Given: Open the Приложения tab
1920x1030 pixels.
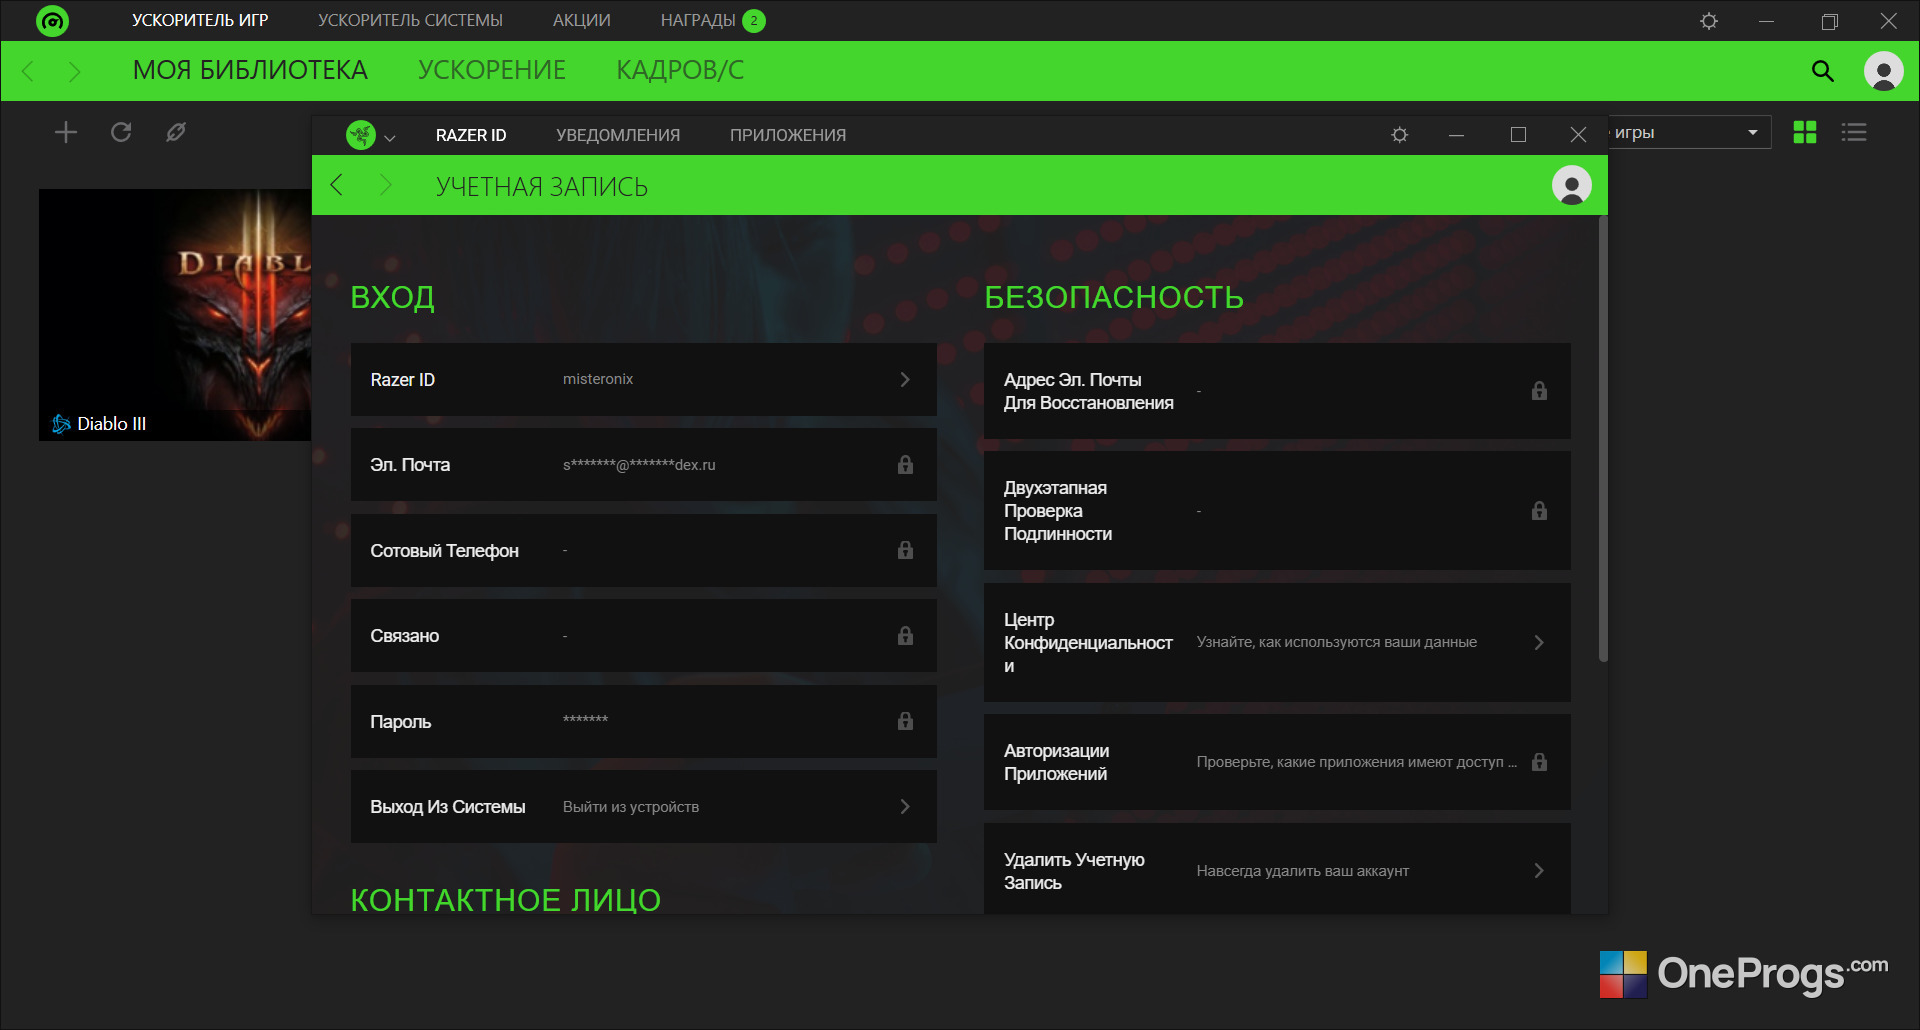Looking at the screenshot, I should 788,135.
